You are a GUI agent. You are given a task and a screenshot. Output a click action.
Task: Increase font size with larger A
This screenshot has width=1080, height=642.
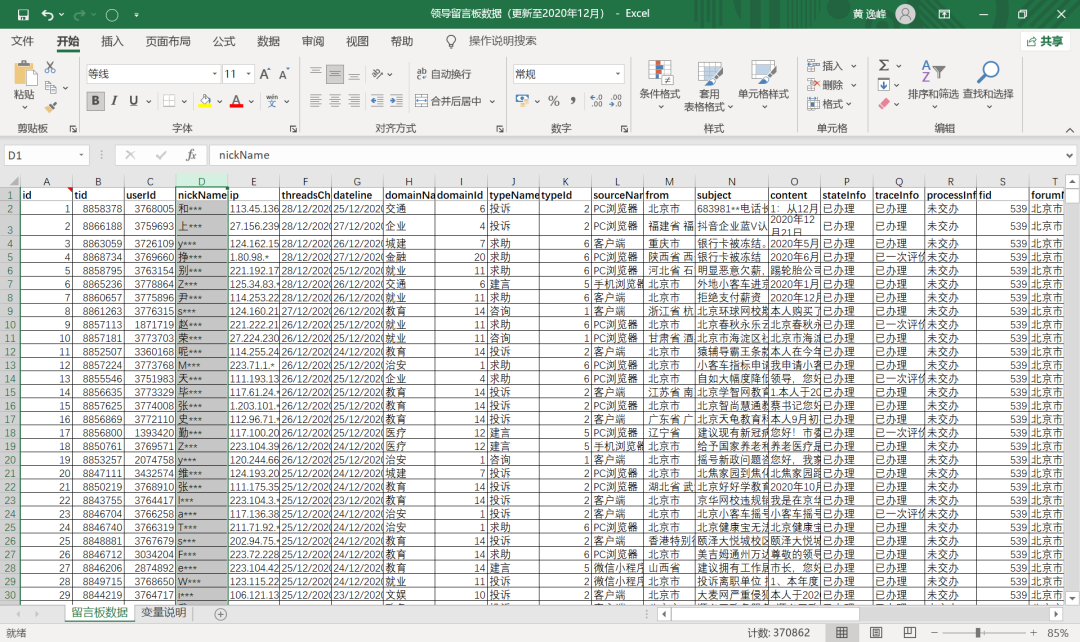pos(264,74)
